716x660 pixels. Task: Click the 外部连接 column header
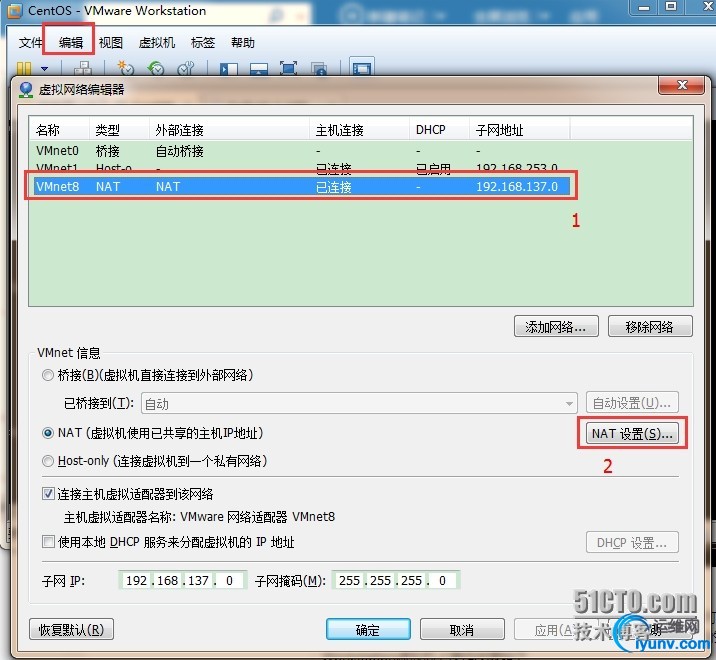point(229,130)
